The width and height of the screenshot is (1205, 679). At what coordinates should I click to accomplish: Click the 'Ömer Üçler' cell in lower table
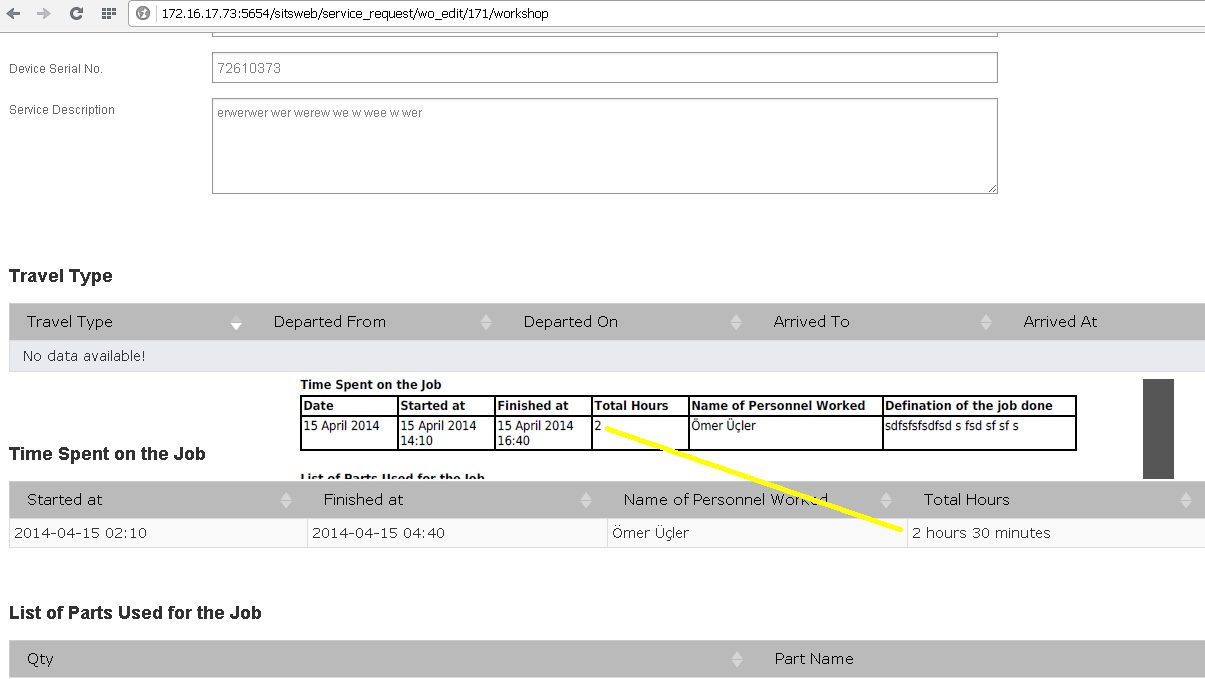pyautogui.click(x=757, y=533)
